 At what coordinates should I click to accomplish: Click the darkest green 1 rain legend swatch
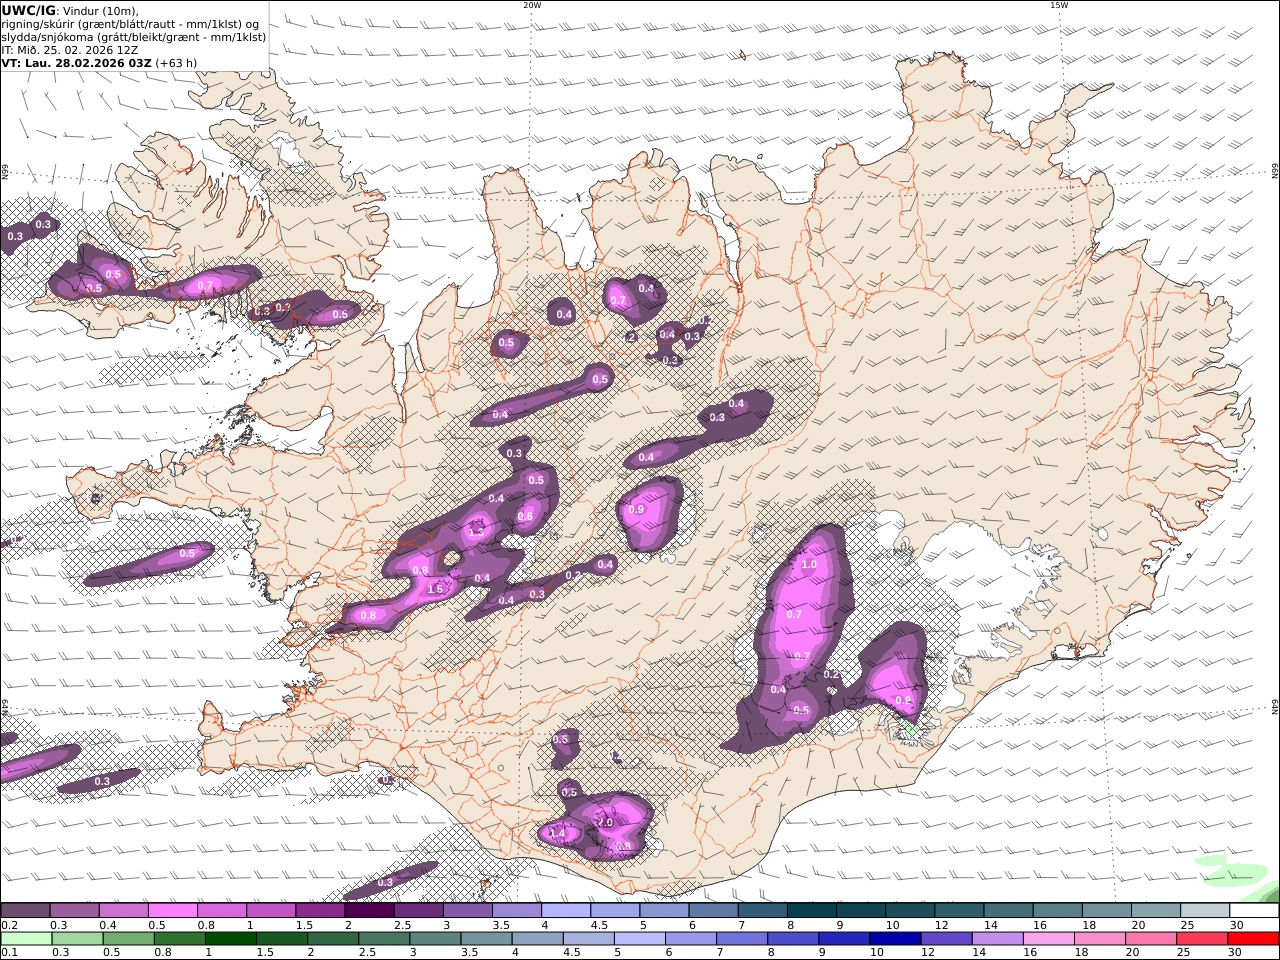(x=229, y=939)
